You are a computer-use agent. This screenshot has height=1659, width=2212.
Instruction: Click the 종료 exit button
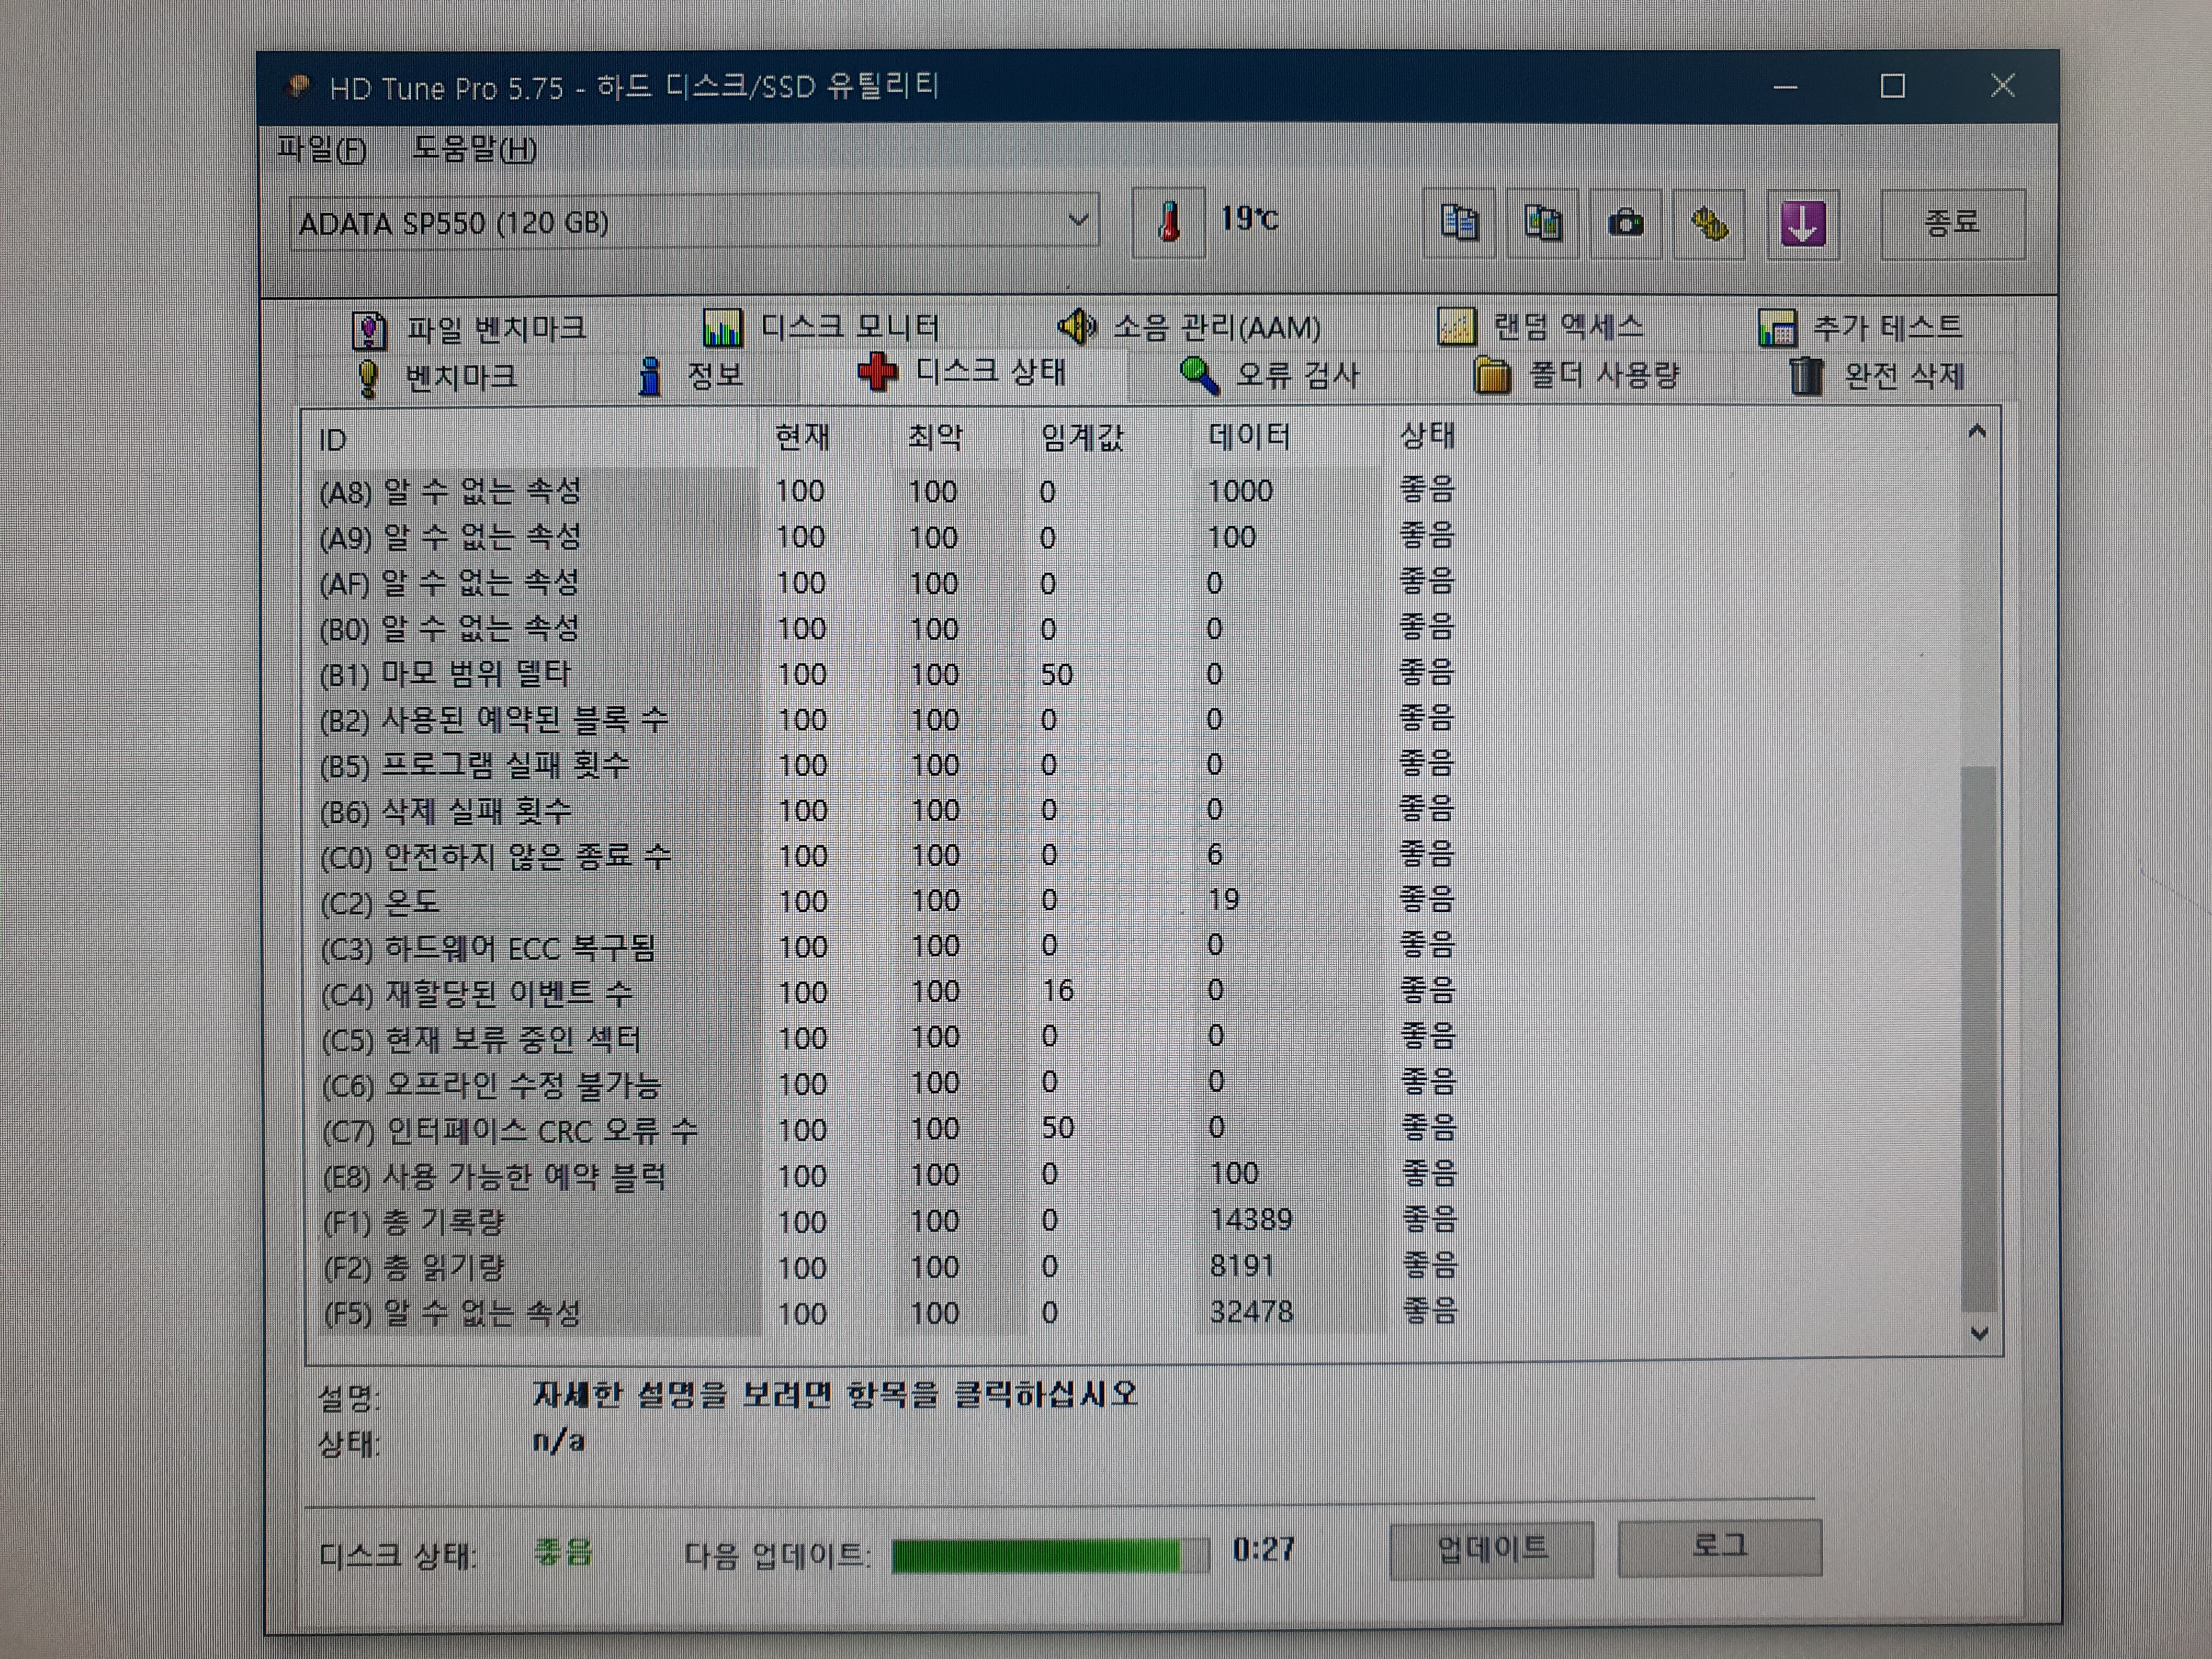click(1952, 223)
